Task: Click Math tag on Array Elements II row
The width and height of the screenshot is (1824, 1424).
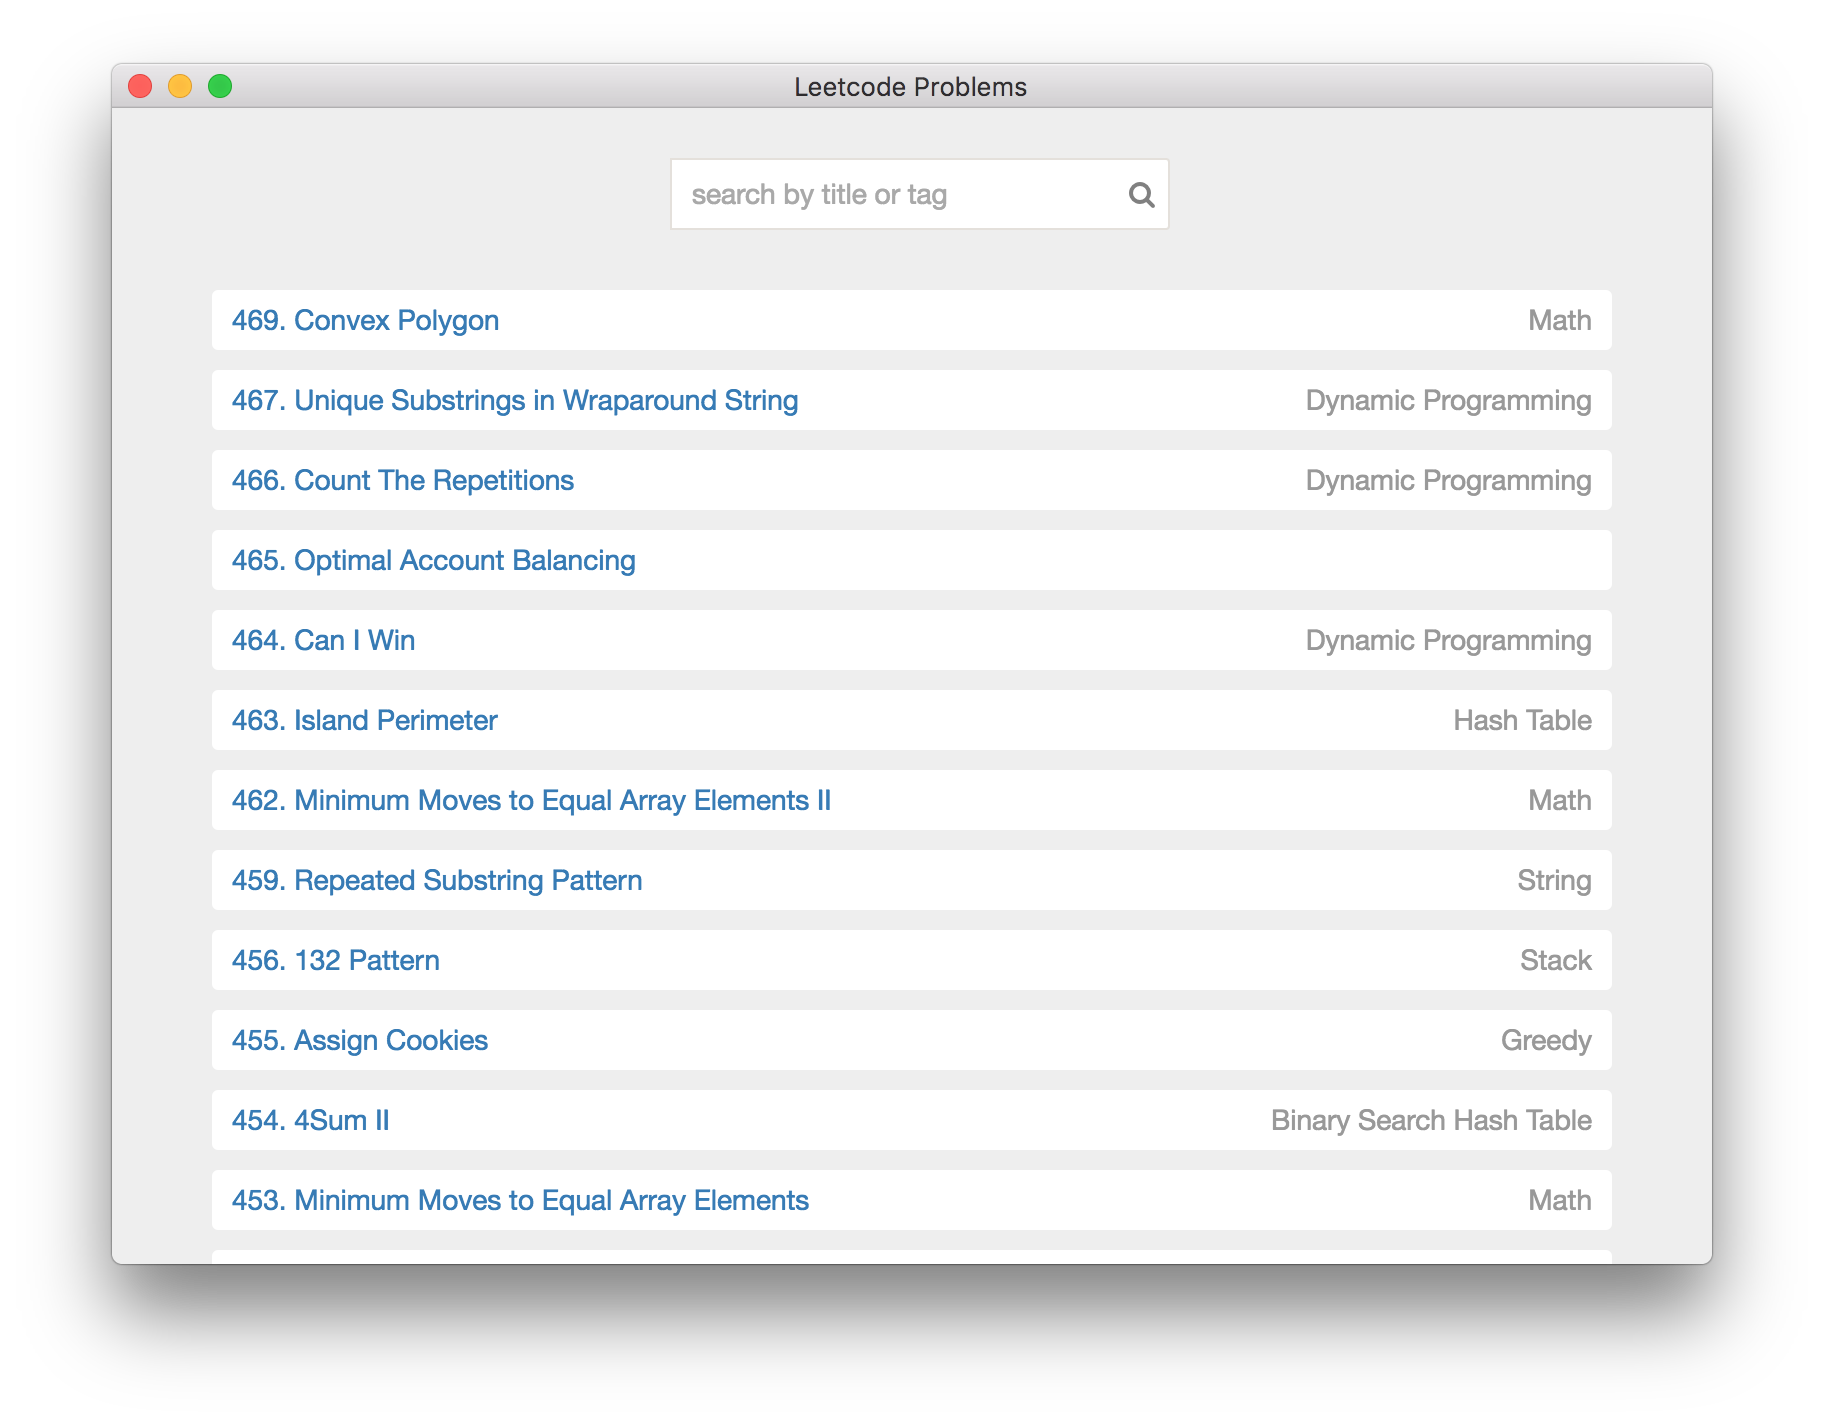Action: pos(1559,800)
